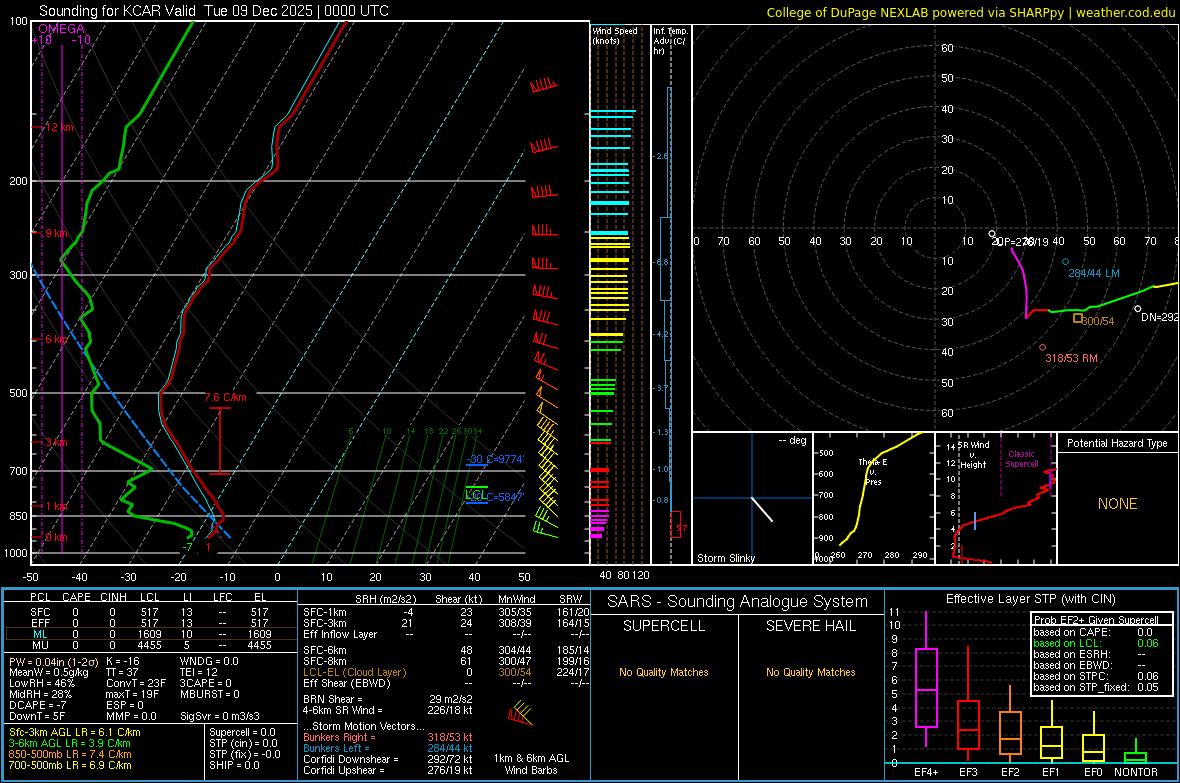Click the SRH (m2/s2) column header
The width and height of the screenshot is (1180, 783).
(385, 599)
